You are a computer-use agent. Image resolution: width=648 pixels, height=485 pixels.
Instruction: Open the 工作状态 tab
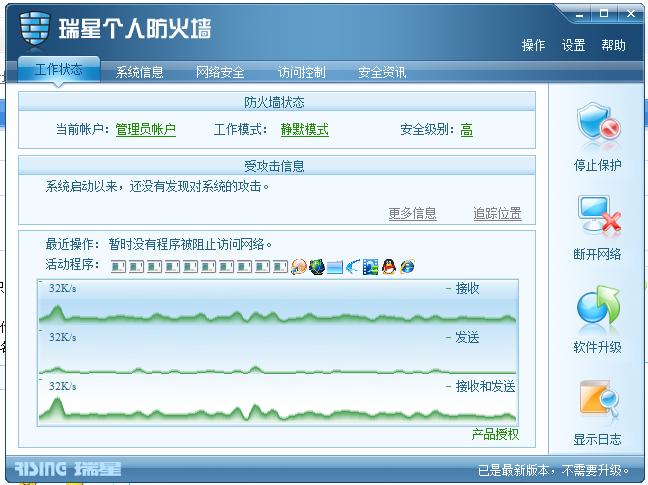click(x=59, y=69)
